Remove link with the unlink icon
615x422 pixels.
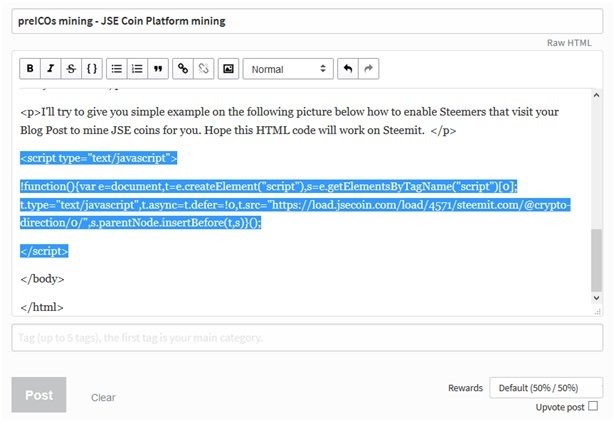click(204, 69)
